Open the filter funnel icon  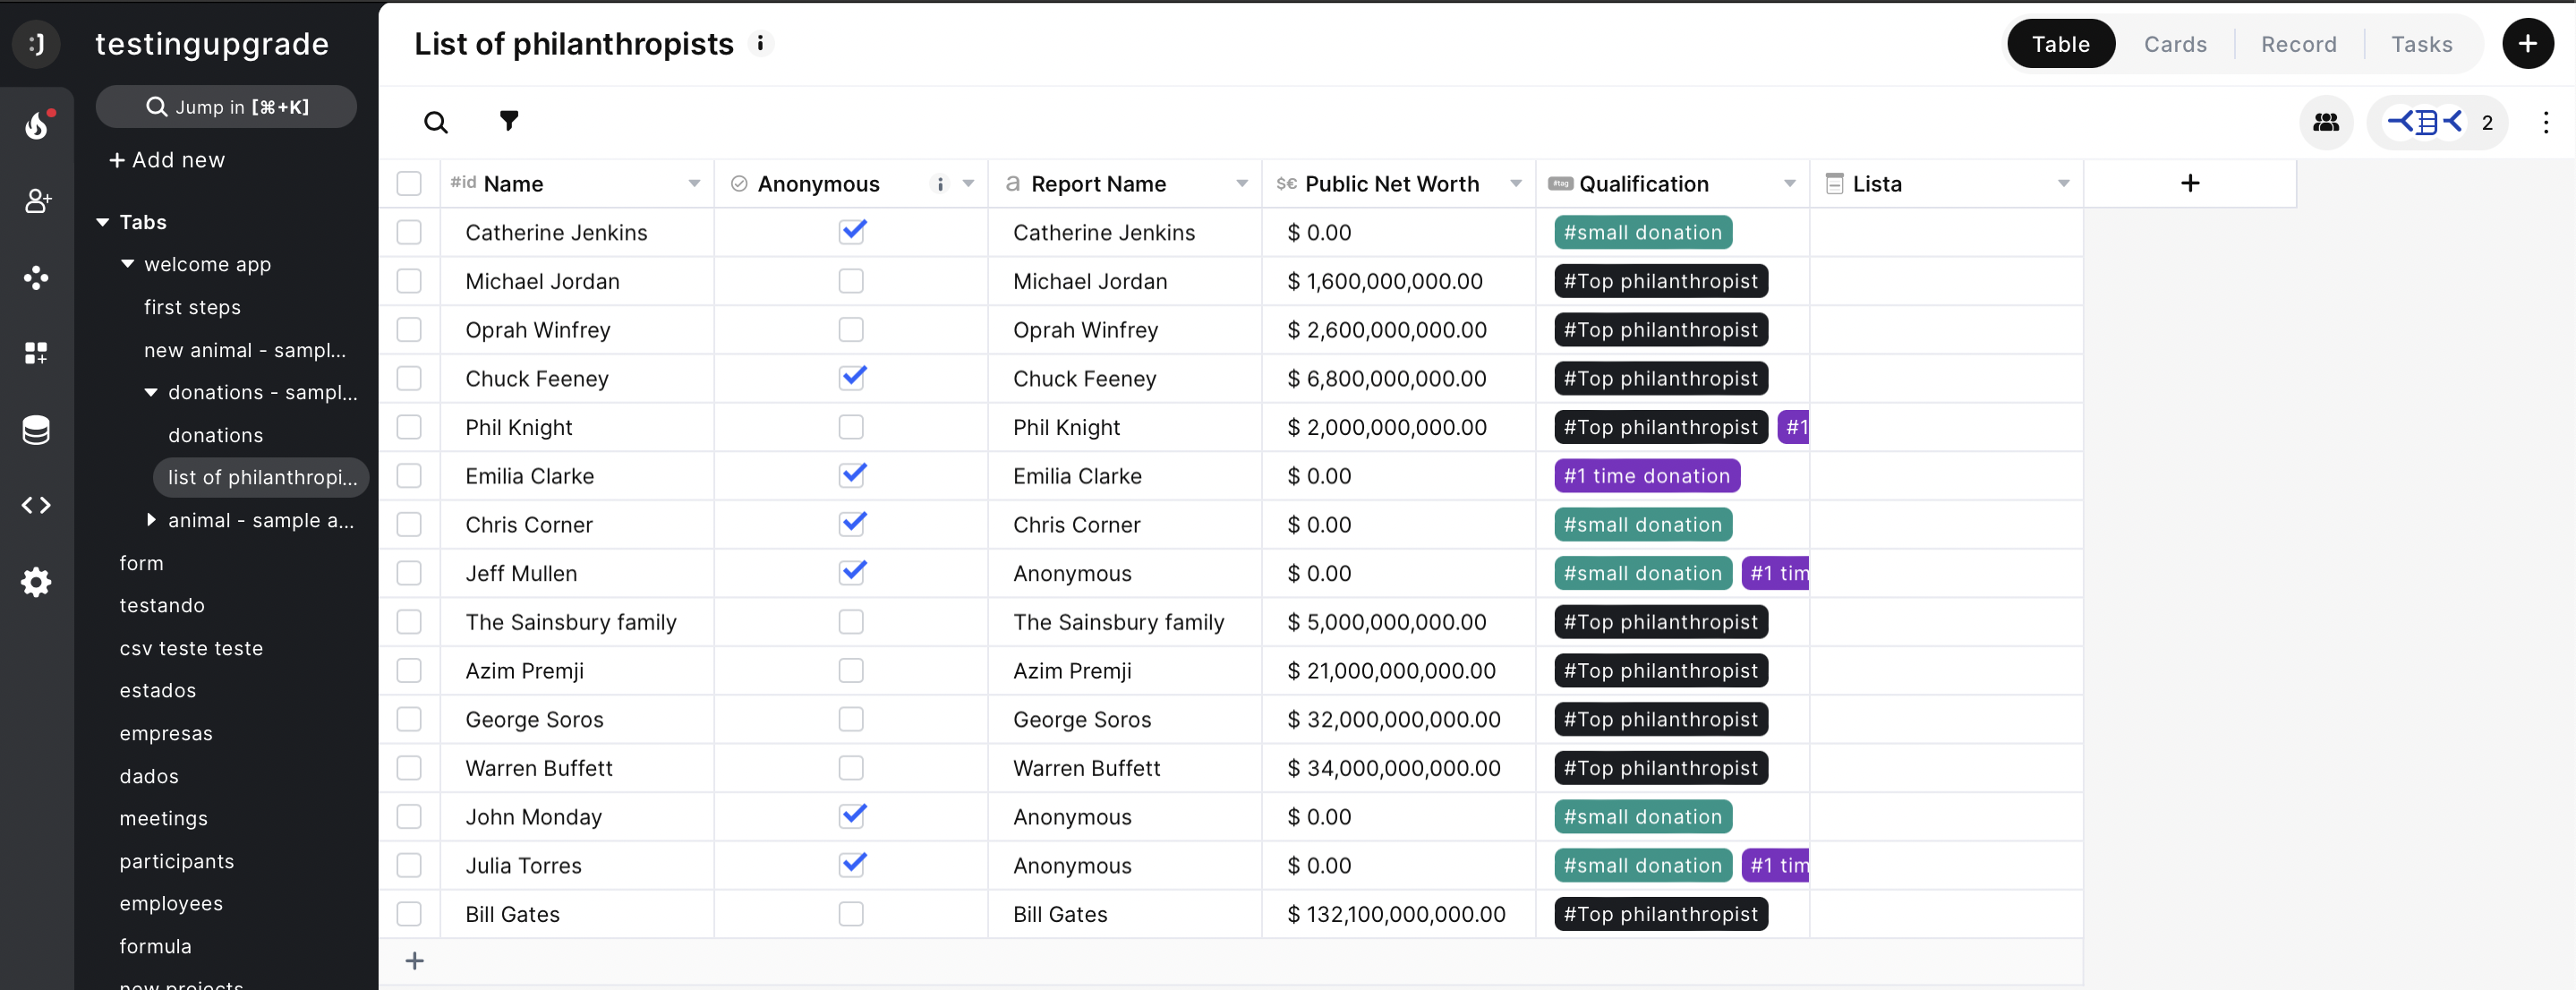click(509, 121)
